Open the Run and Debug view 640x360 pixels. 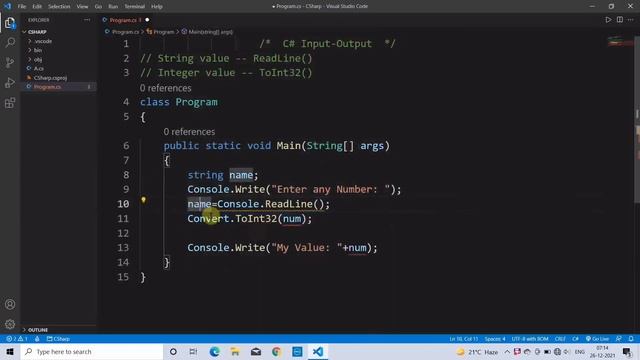10,82
